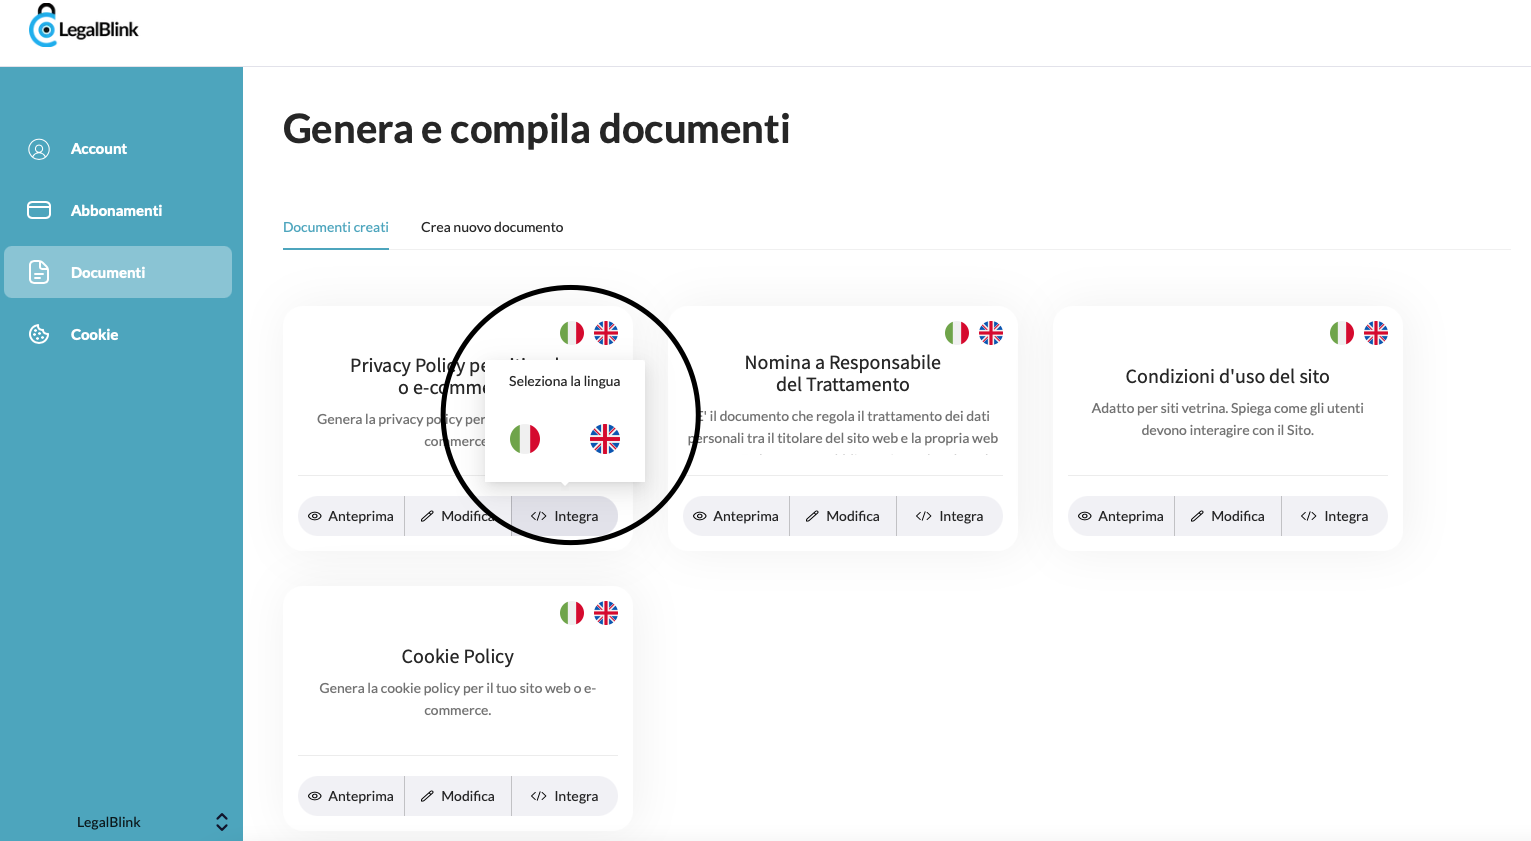Select English in the Seleziona la lingua popup
This screenshot has height=841, width=1531.
point(604,438)
